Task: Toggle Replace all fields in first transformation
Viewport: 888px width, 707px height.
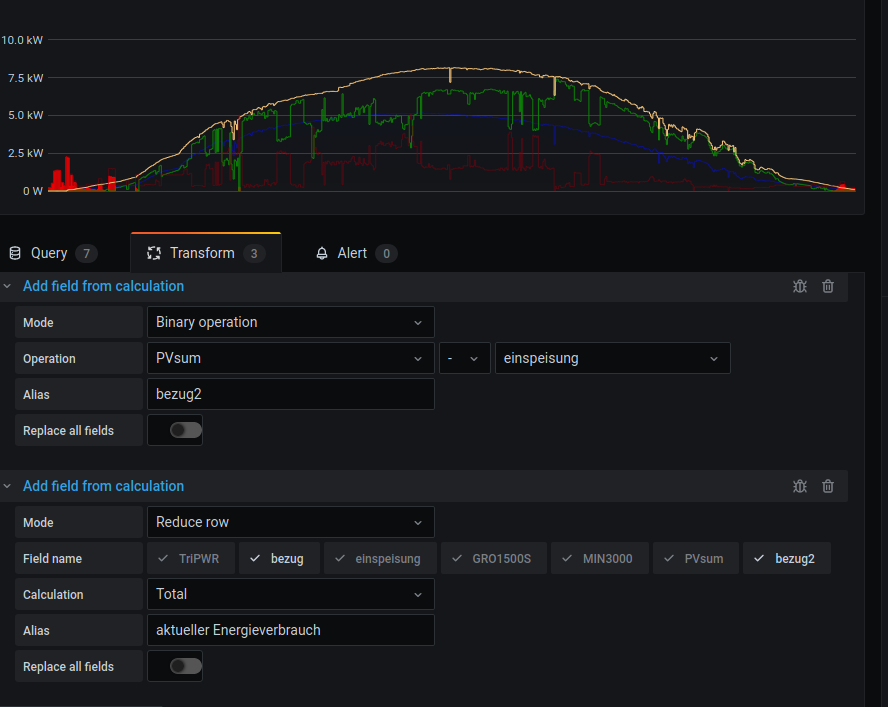Action: [x=185, y=430]
